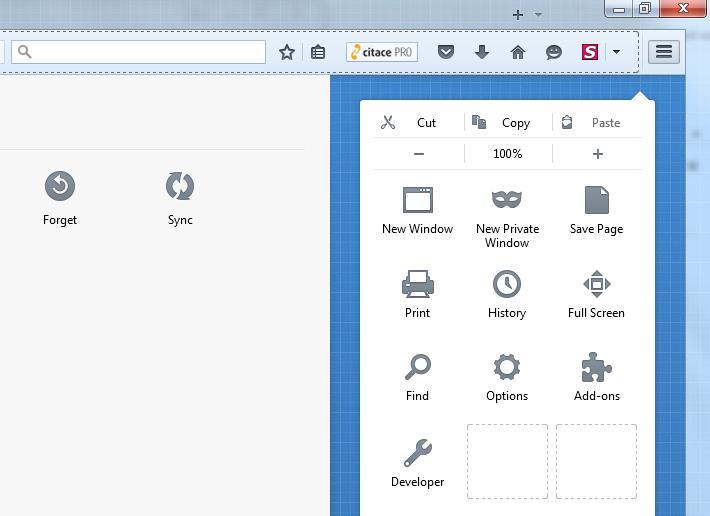Click the Save Page icon
Viewport: 710px width, 516px height.
click(597, 200)
